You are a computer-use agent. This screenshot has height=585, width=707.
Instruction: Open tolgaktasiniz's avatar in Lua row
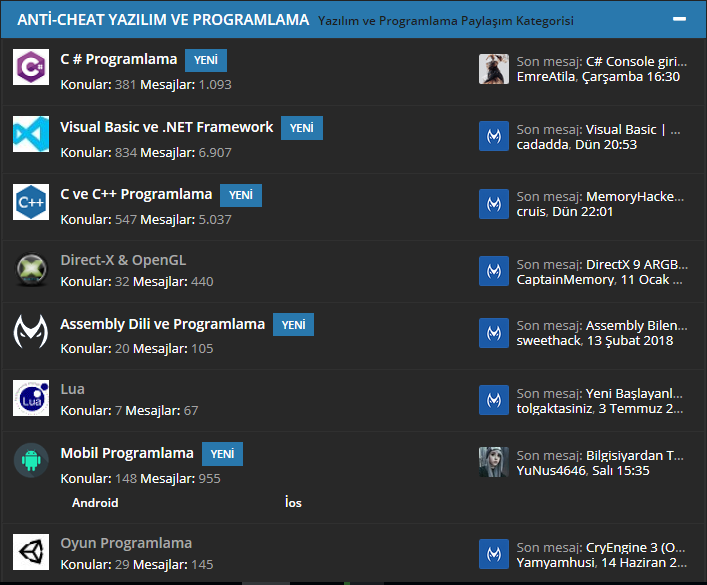click(x=494, y=400)
